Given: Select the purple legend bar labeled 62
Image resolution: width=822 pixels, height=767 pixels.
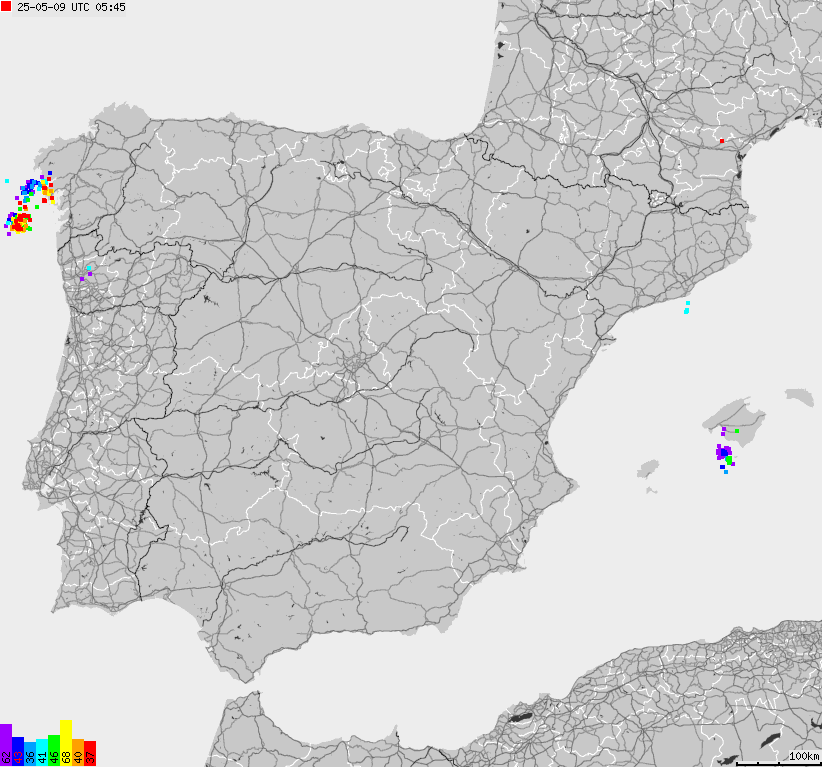Looking at the screenshot, I should point(6,745).
